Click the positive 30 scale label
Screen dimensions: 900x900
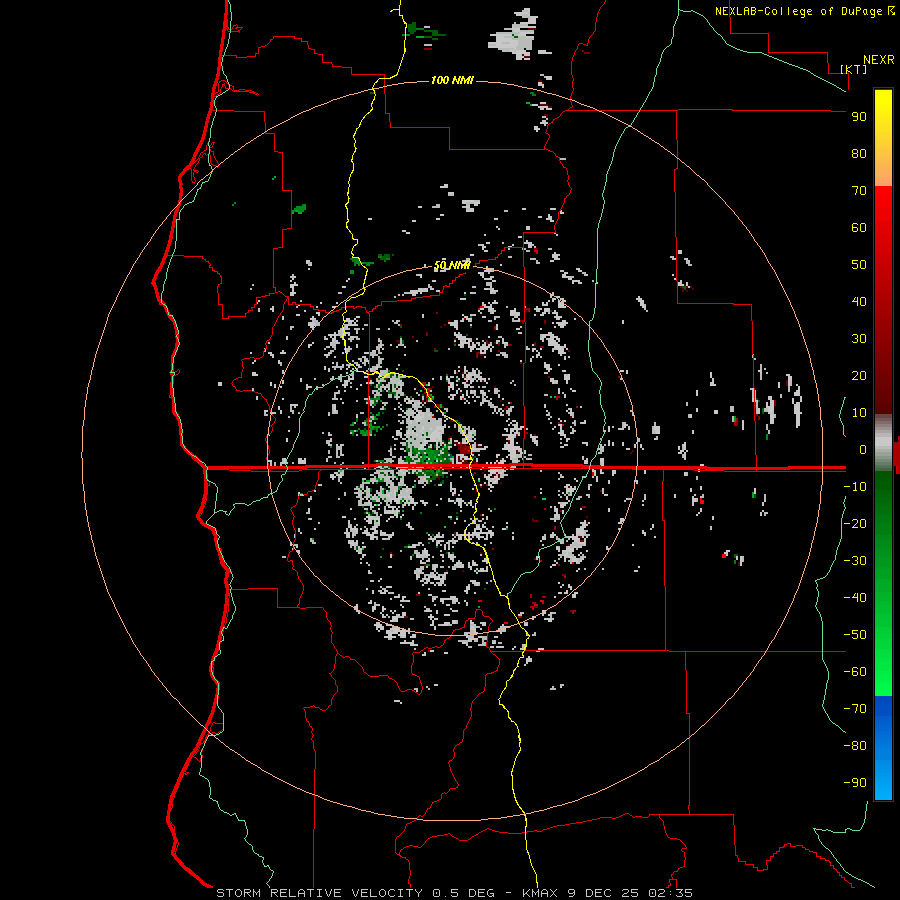click(859, 339)
